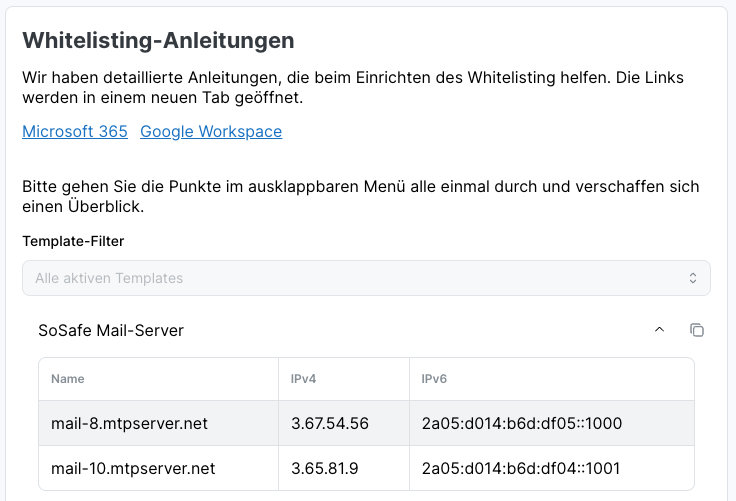Click the IPv4 address 3.65.81.9

pos(326,468)
